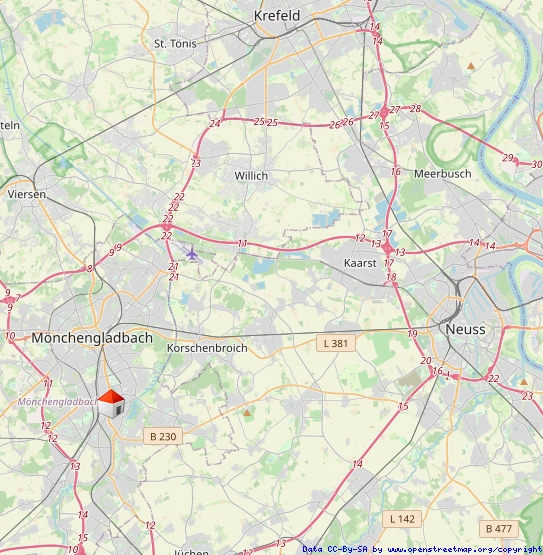The image size is (543, 555).
Task: Select the Mönchengladbach city name label
Action: [x=92, y=338]
